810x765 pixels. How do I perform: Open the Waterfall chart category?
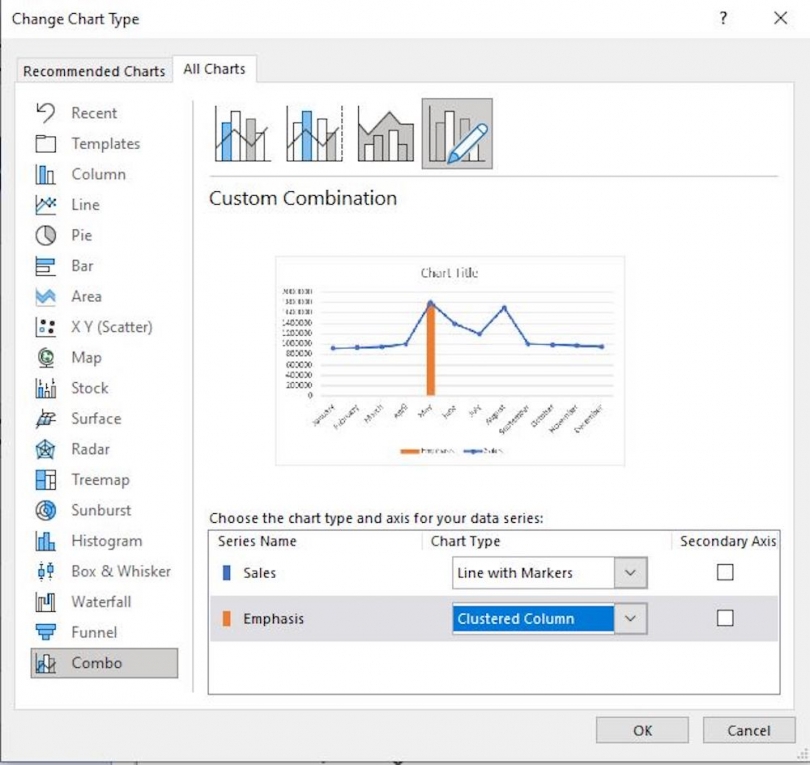(96, 601)
